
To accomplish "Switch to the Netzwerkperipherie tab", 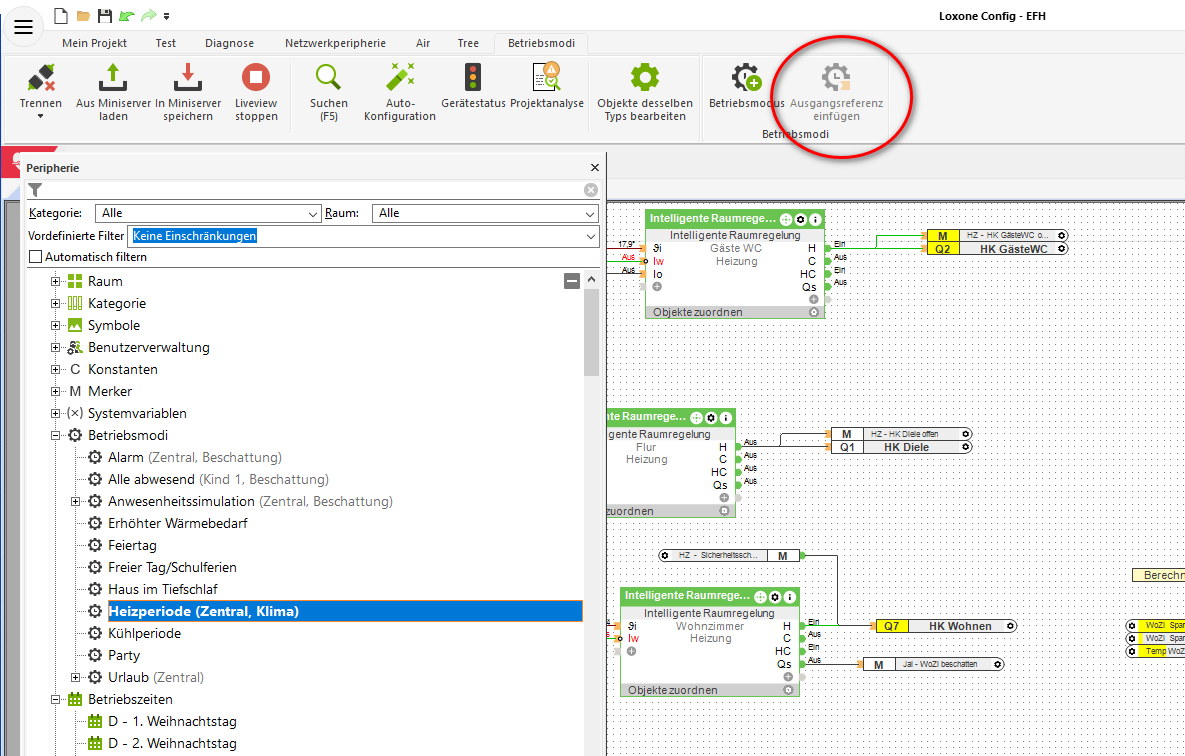I will pos(334,43).
